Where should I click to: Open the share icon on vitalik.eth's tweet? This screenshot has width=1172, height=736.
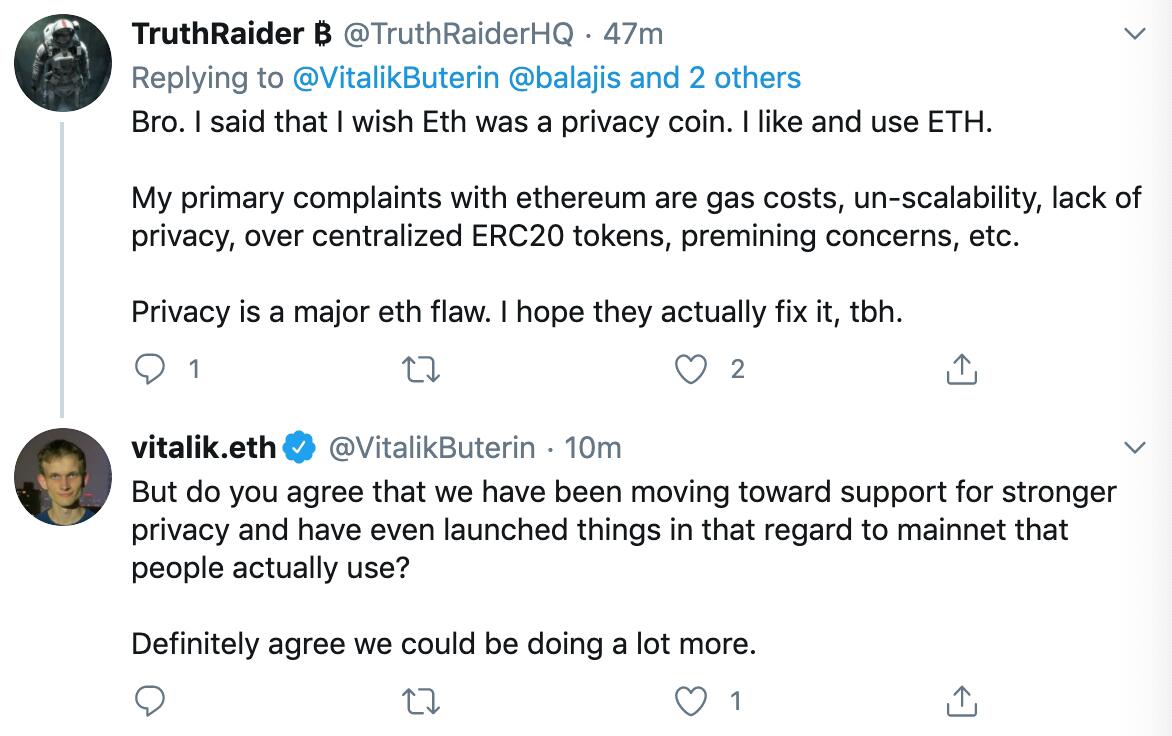coord(961,701)
